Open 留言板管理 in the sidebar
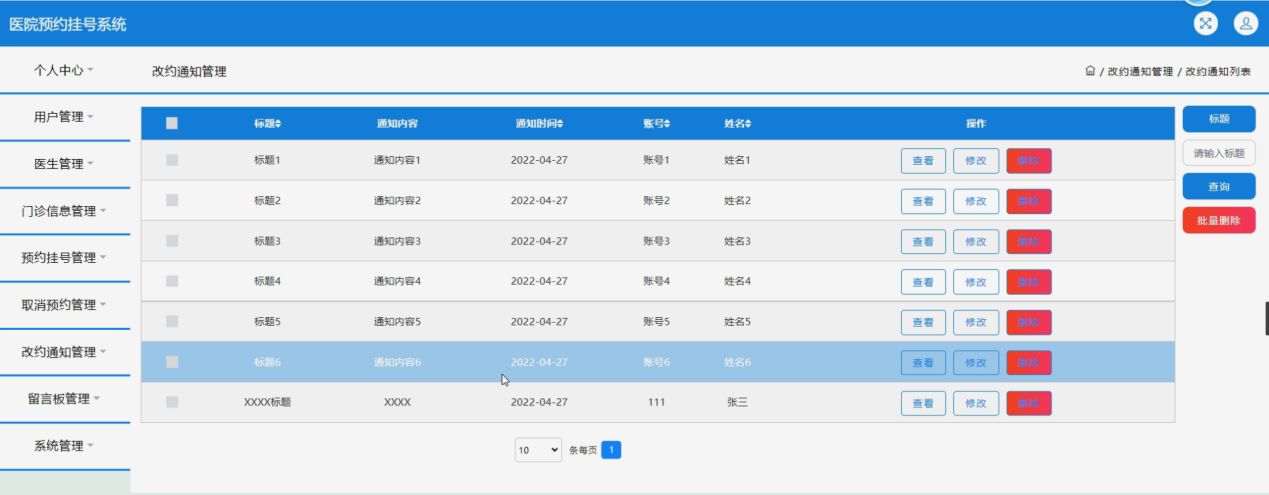Image resolution: width=1269 pixels, height=495 pixels. coord(65,399)
